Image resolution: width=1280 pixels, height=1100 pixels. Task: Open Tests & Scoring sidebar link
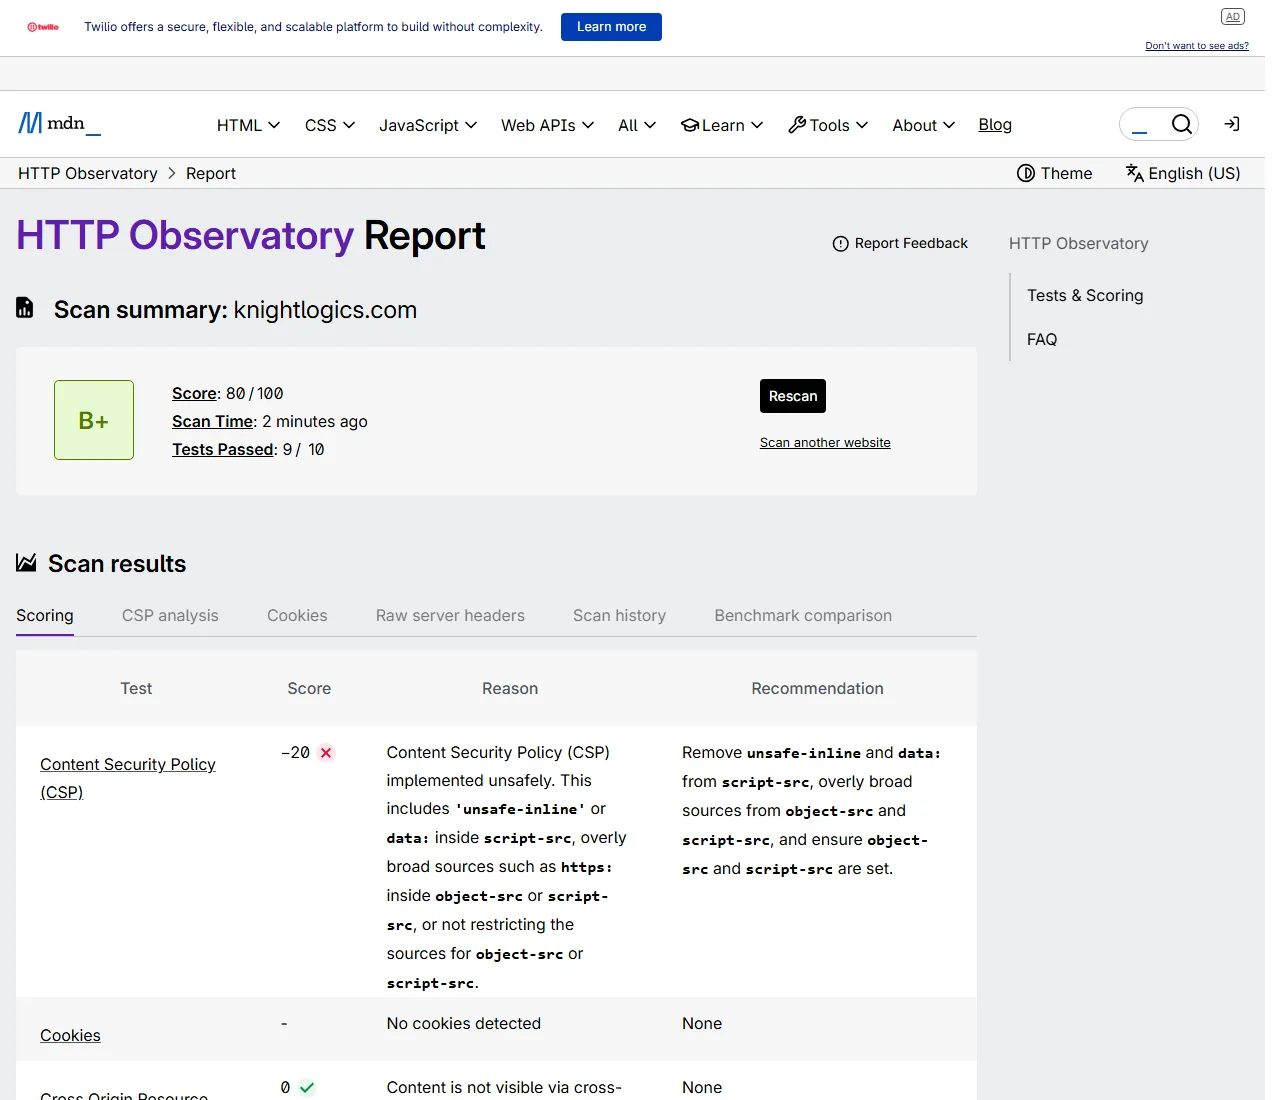[x=1085, y=295]
